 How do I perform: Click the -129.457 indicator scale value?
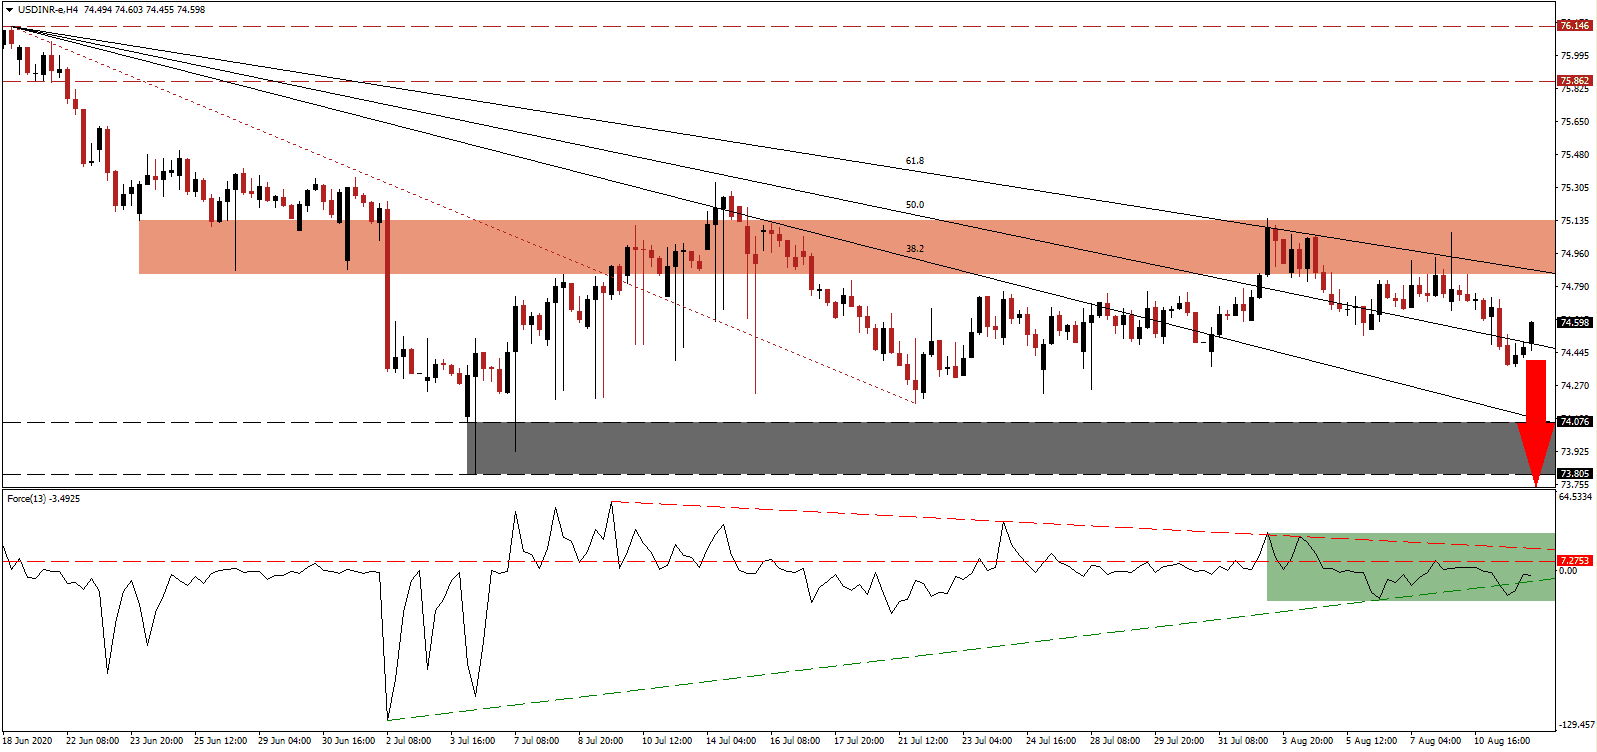coord(1575,724)
